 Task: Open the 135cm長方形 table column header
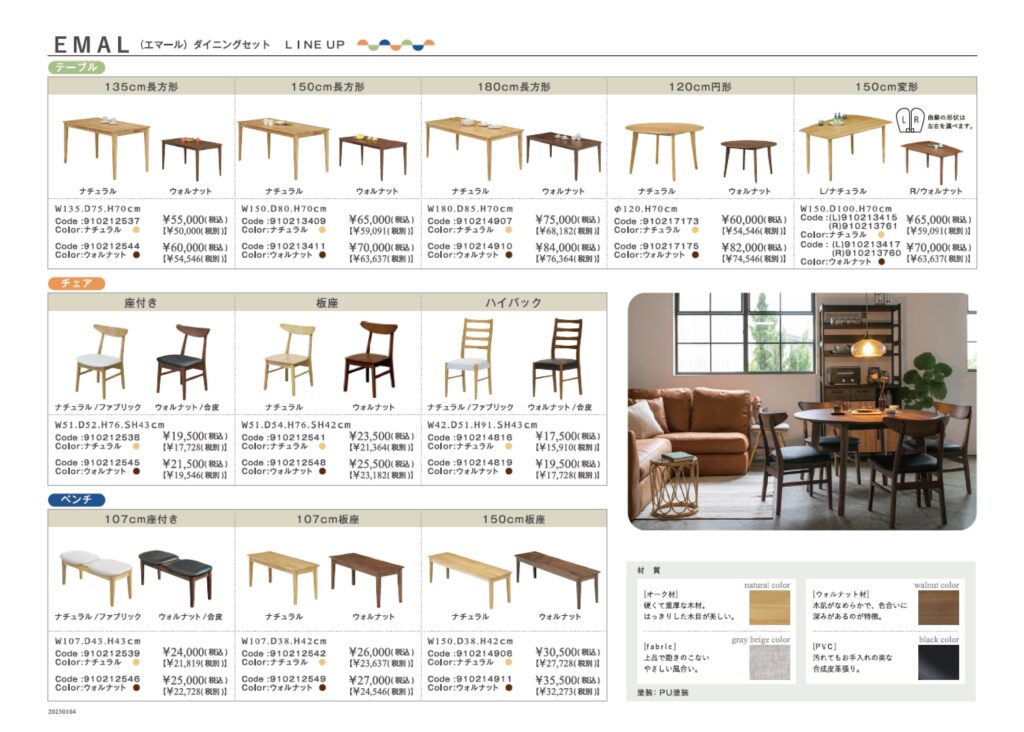[141, 86]
